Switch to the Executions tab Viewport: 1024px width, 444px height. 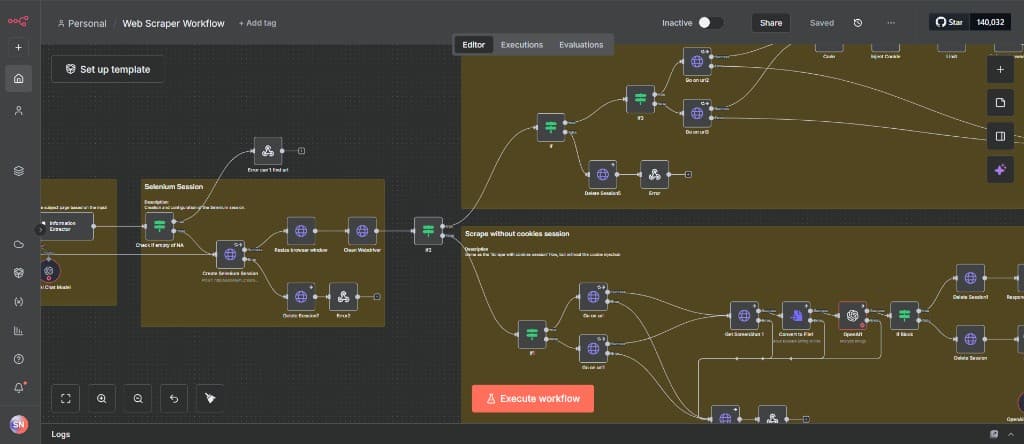pos(522,44)
